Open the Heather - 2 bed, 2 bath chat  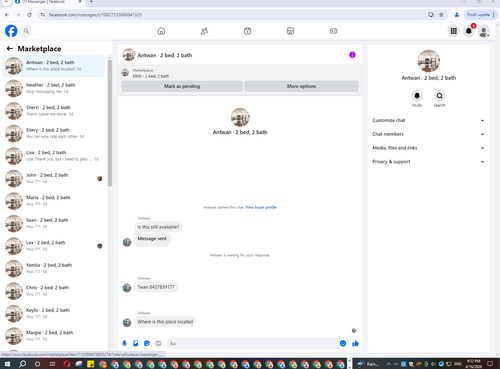(54, 88)
